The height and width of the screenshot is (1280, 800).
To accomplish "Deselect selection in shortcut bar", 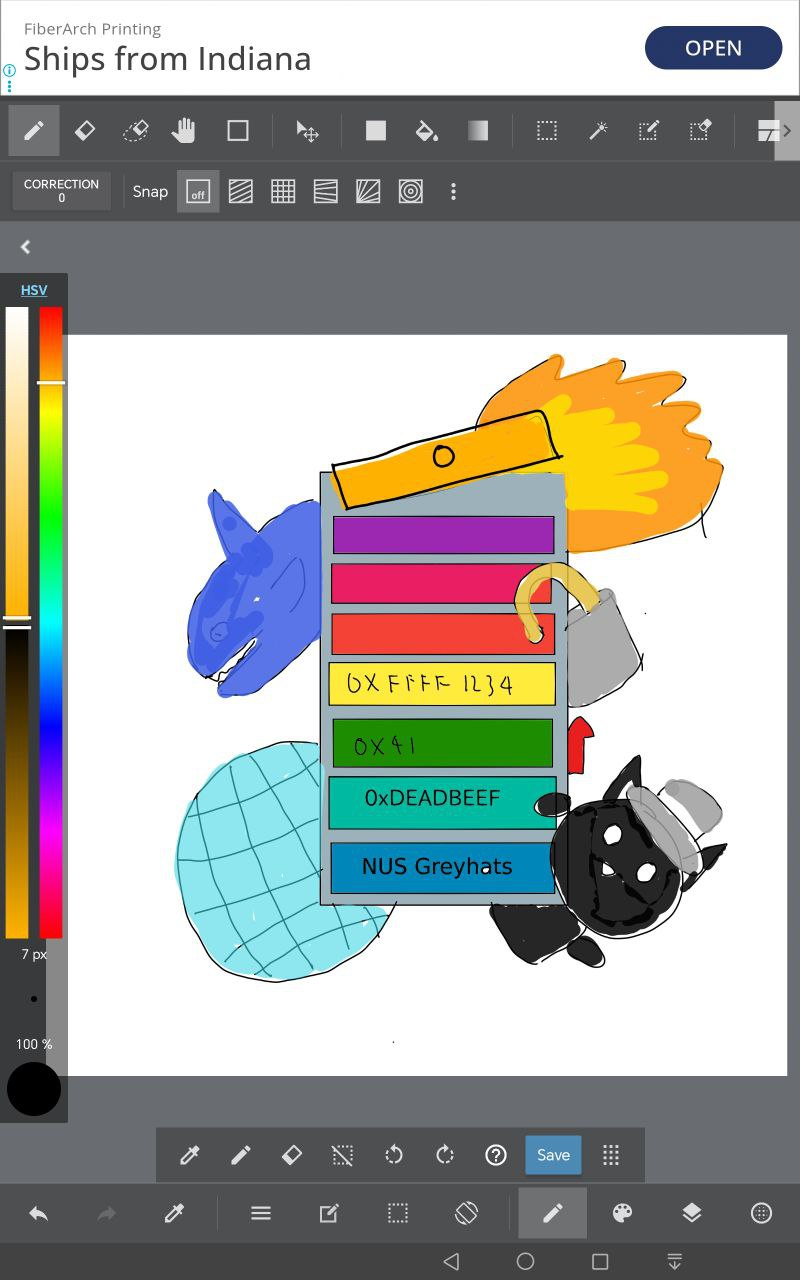I will click(342, 1155).
